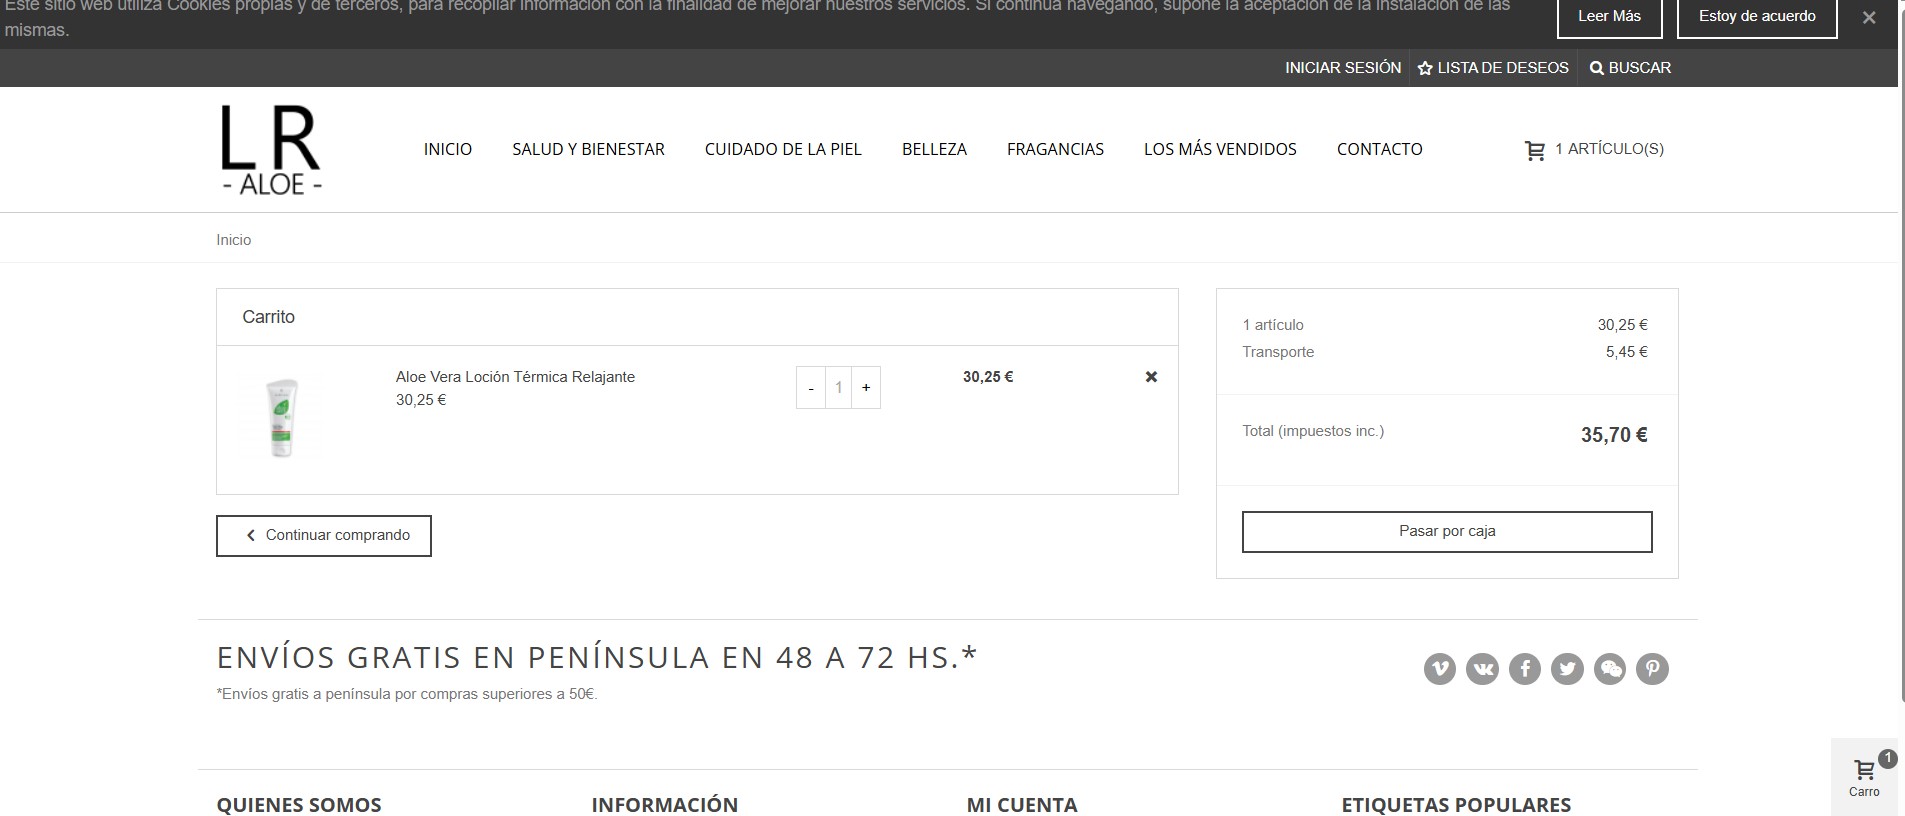Click the quantity input field
Viewport: 1905px width, 816px height.
[x=838, y=388]
